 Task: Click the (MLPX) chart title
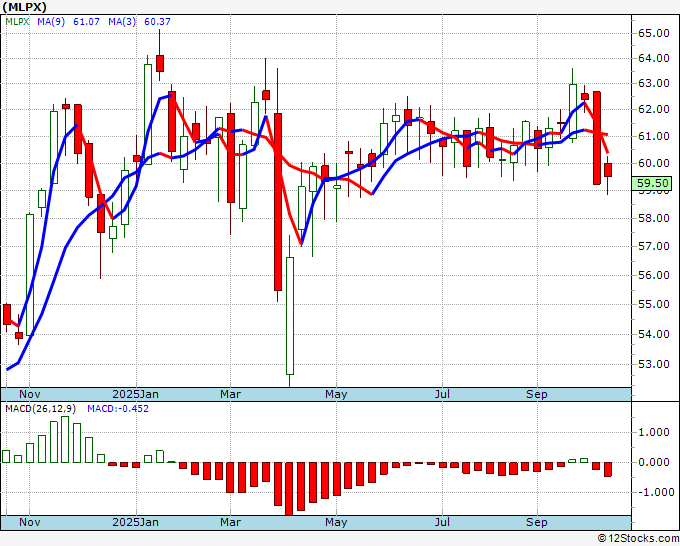tap(24, 7)
